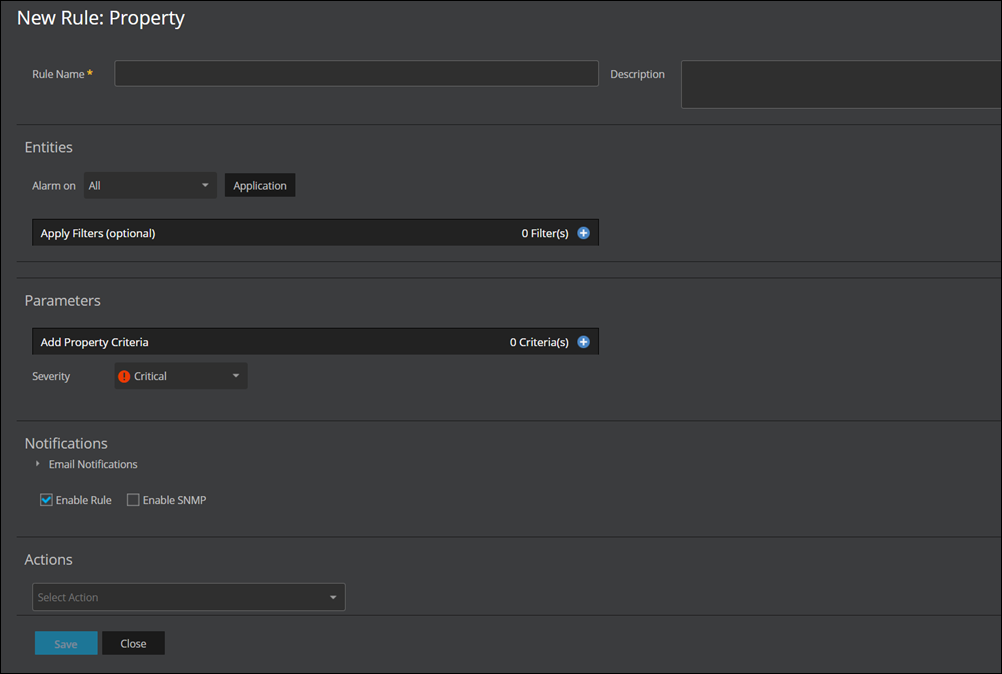Click the 0 Criteria(s) count
The height and width of the screenshot is (674, 1002).
point(538,342)
